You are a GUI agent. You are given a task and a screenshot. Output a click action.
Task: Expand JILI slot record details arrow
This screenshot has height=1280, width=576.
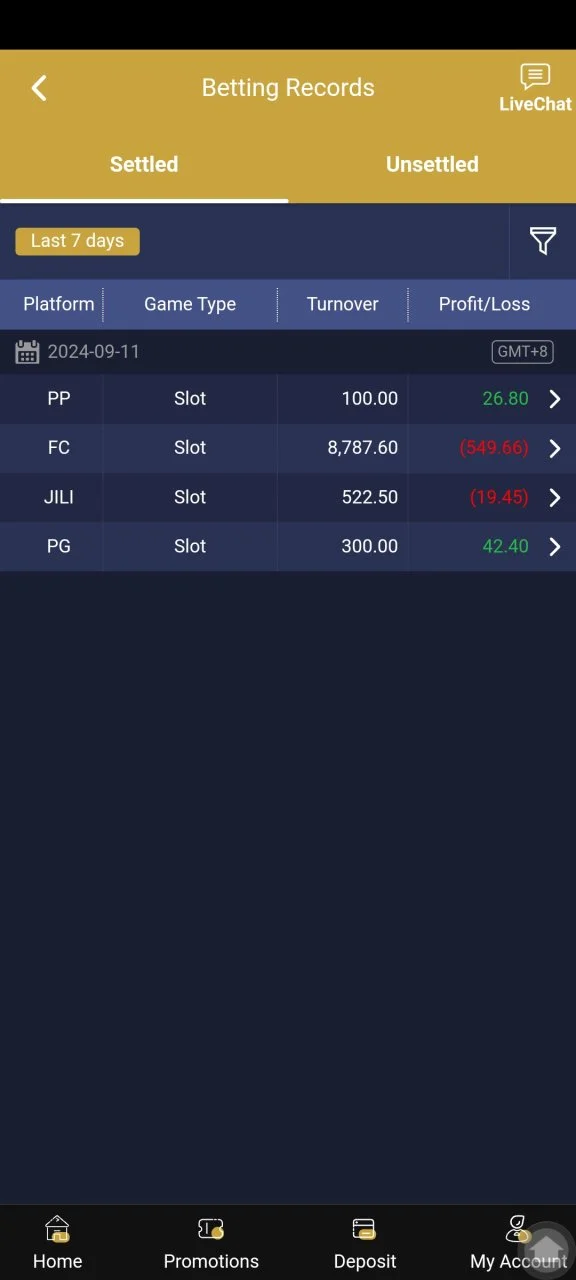pos(555,497)
